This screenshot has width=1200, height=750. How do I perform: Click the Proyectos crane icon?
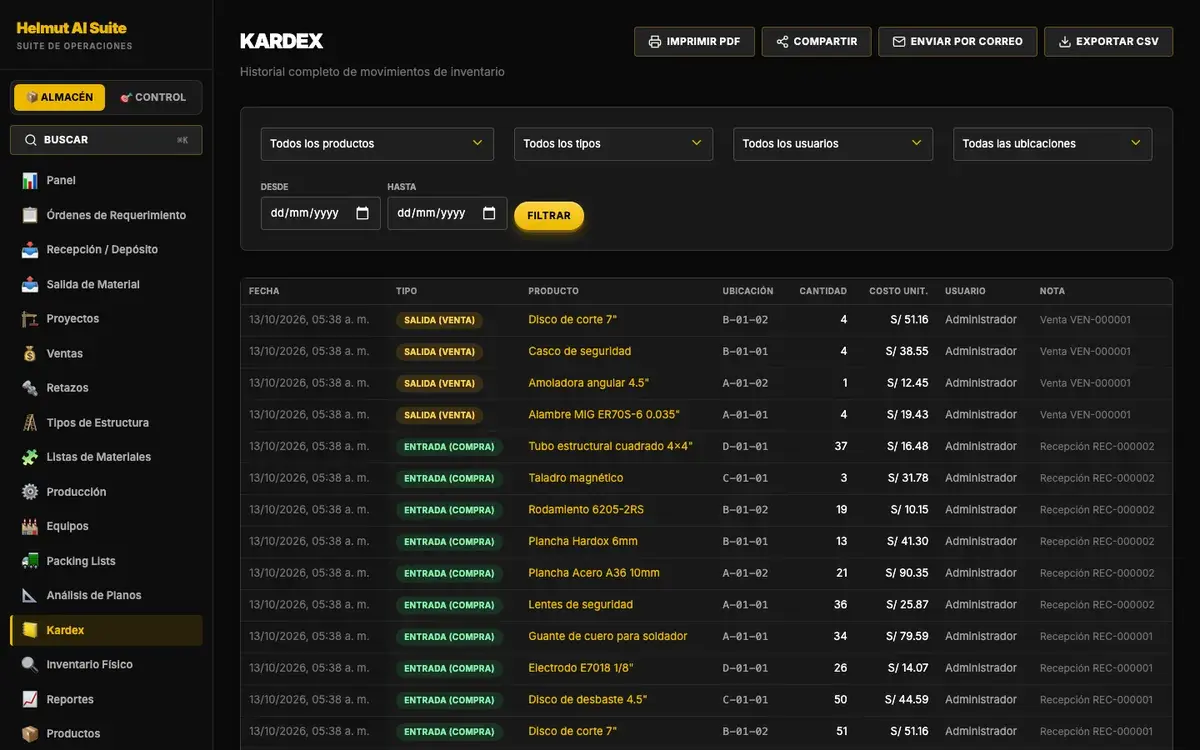pyautogui.click(x=29, y=319)
